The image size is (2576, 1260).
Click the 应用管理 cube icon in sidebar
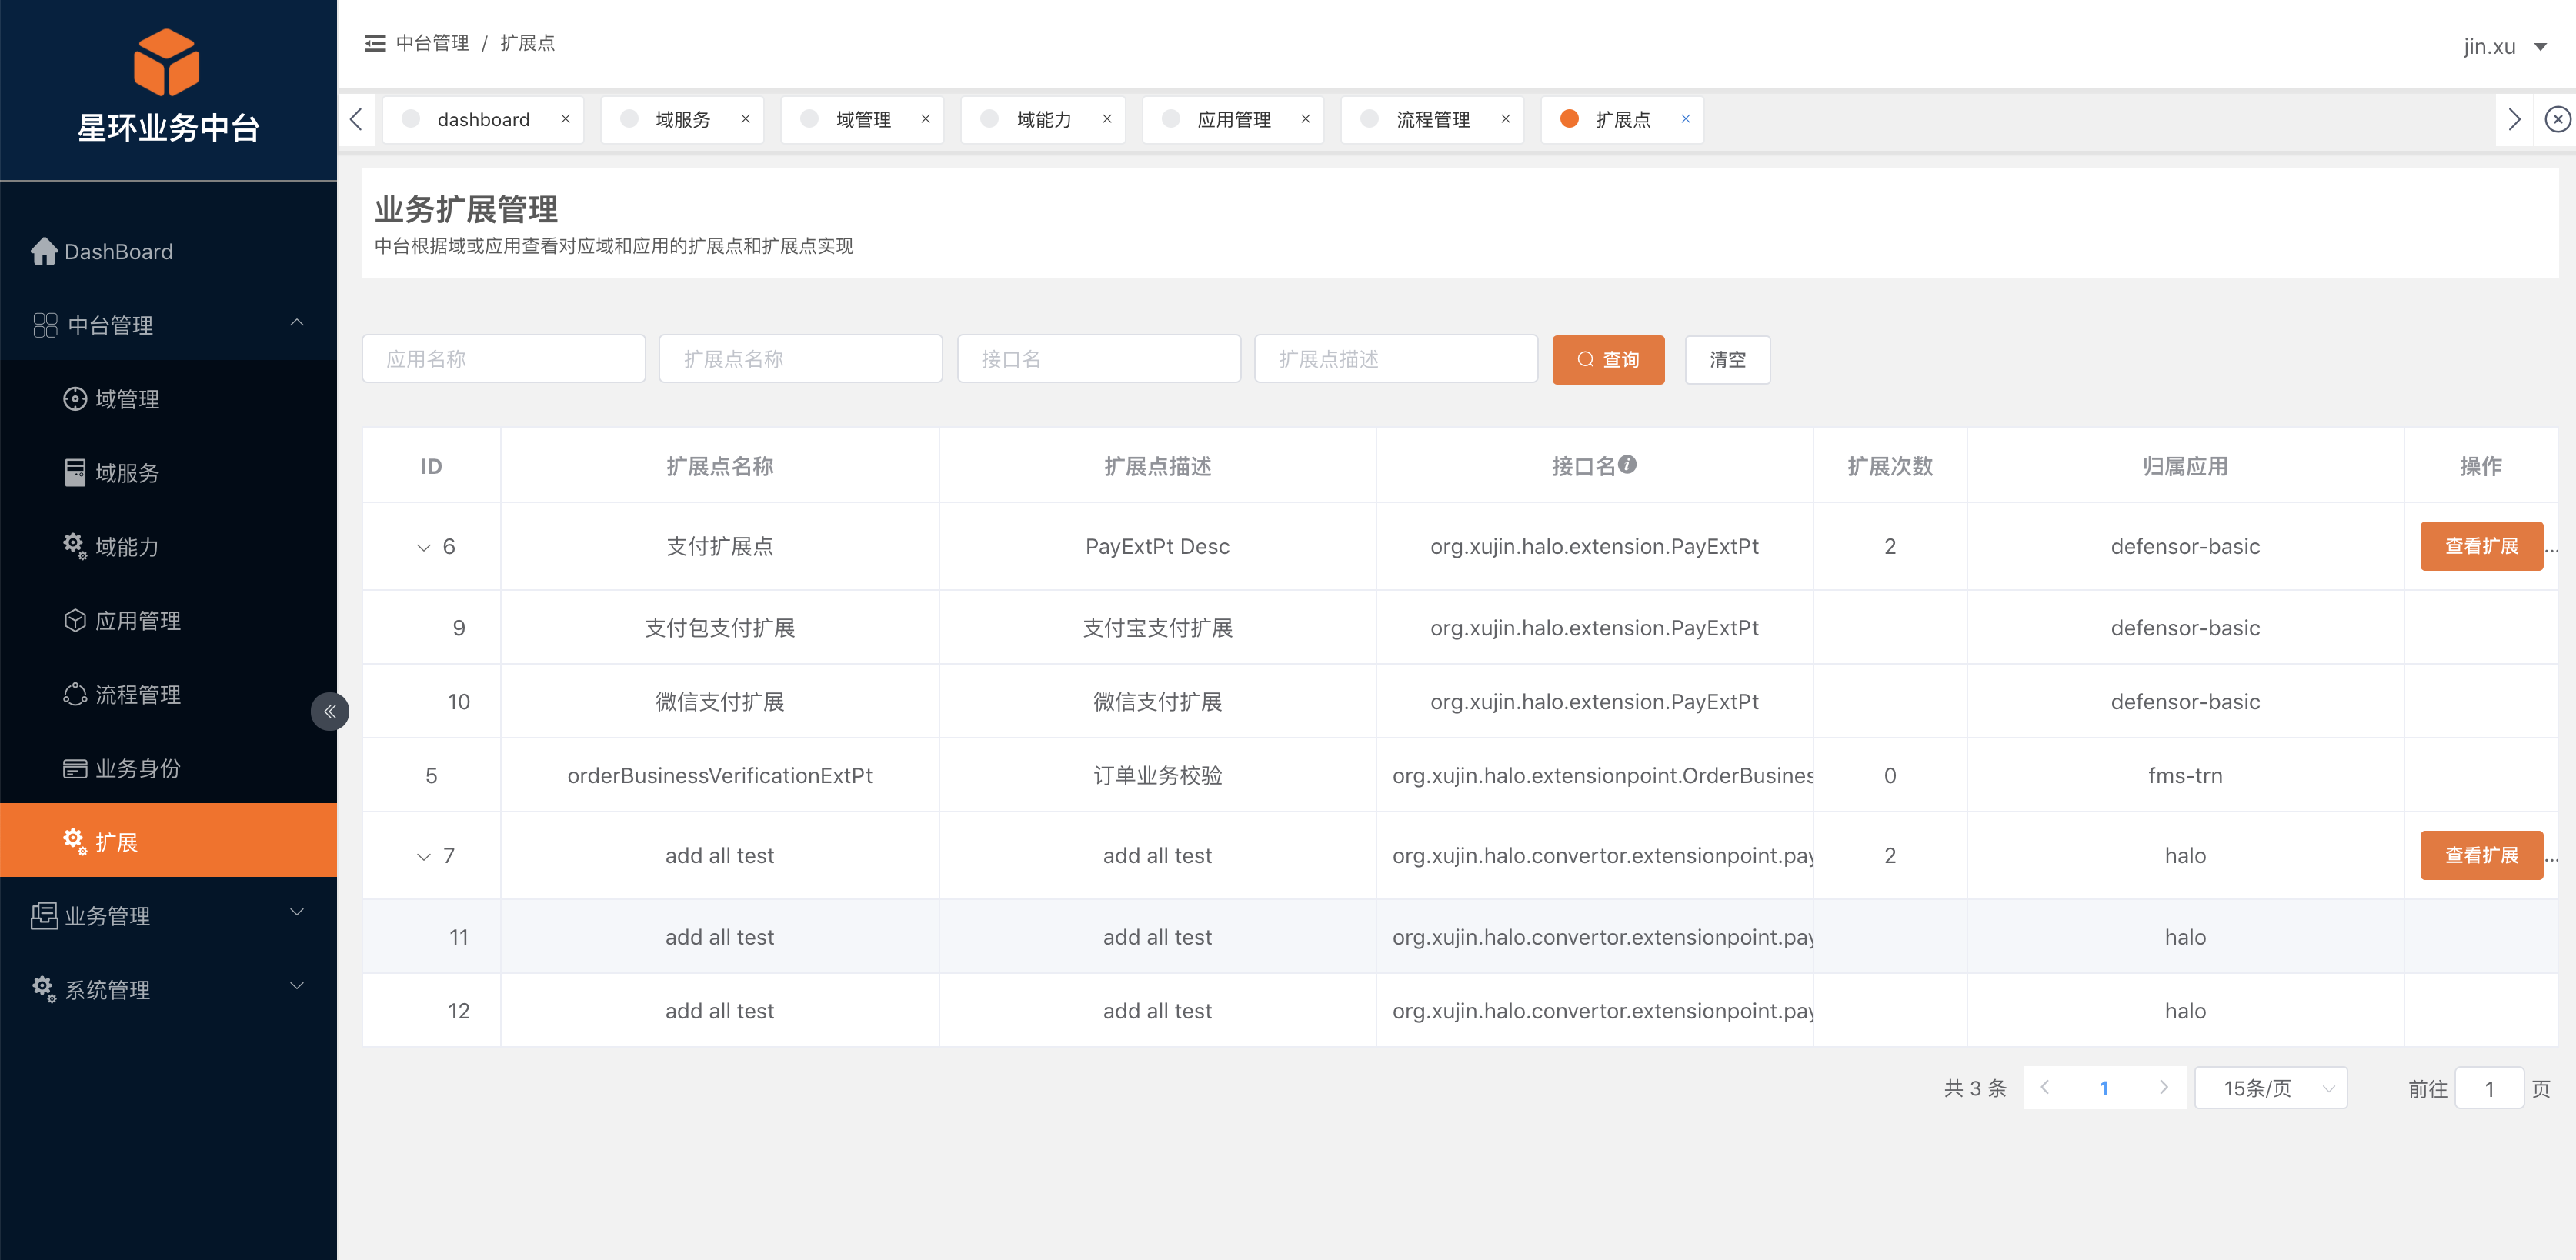click(75, 620)
